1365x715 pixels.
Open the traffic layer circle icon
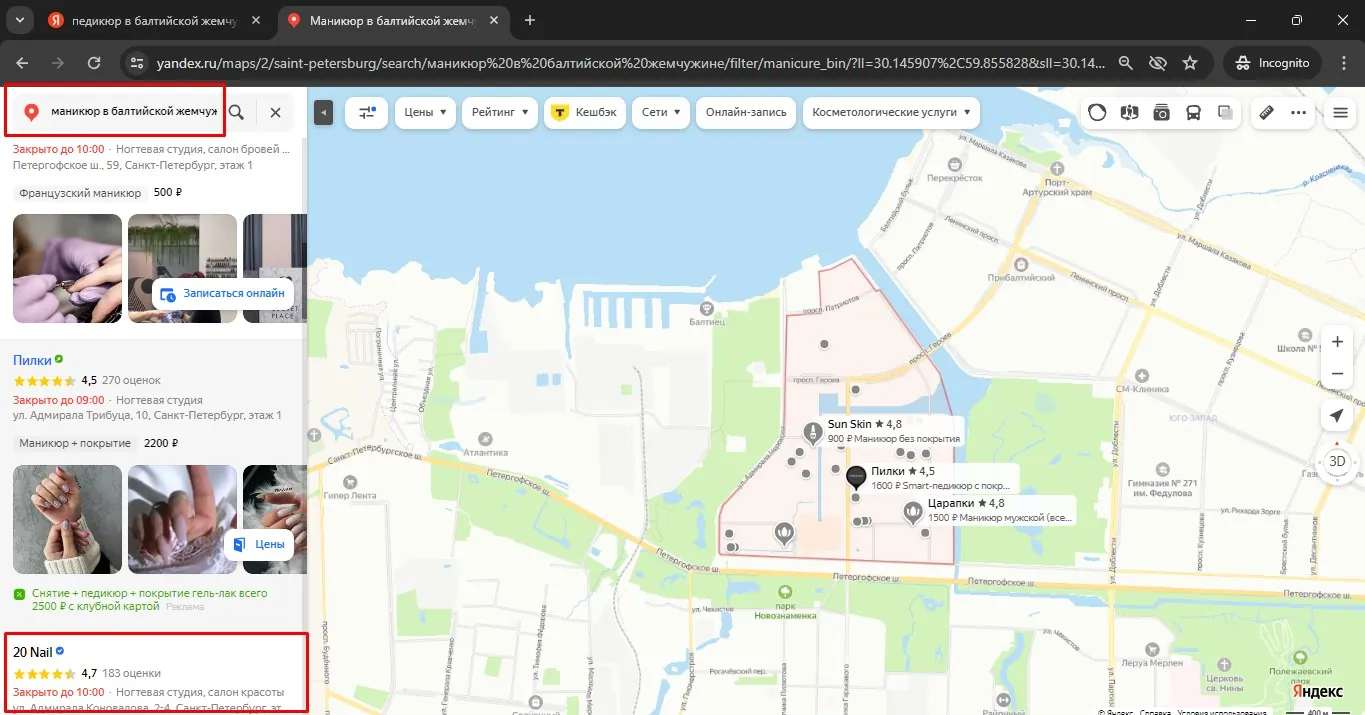coord(1097,113)
